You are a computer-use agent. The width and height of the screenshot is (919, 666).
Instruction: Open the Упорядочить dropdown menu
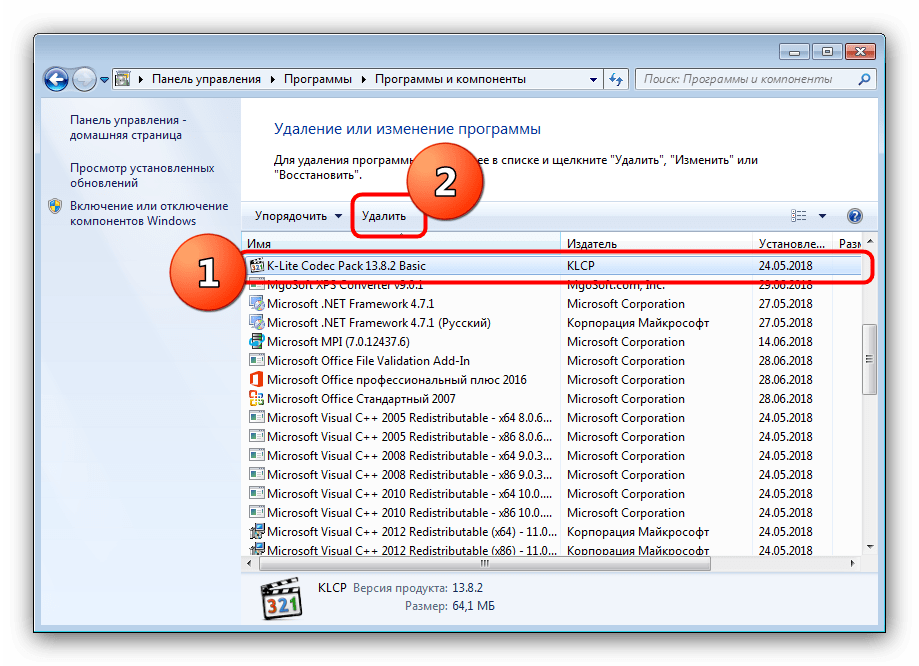point(297,216)
